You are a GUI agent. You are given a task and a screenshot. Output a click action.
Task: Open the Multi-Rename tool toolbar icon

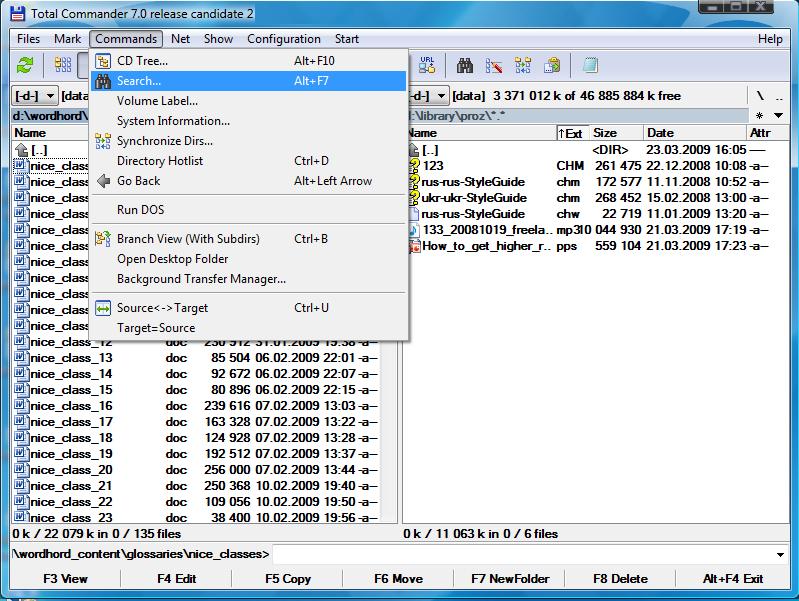[493, 65]
